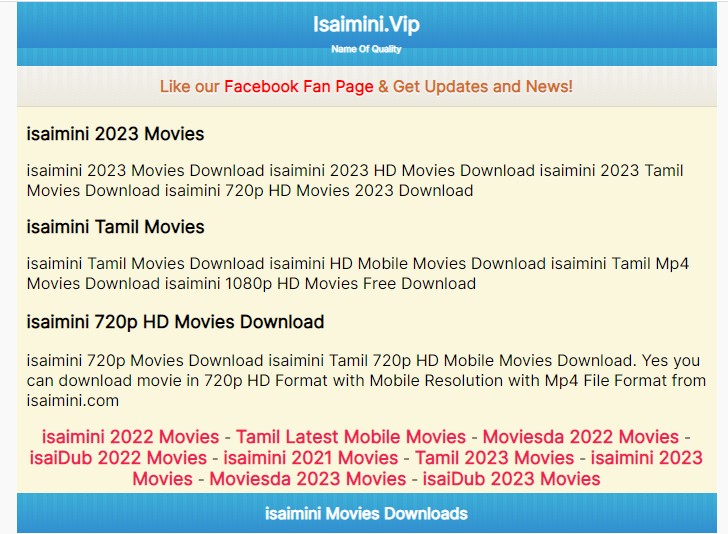Viewport: 728px width, 534px height.
Task: Open isaiDub 2023 Movies link
Action: click(512, 479)
